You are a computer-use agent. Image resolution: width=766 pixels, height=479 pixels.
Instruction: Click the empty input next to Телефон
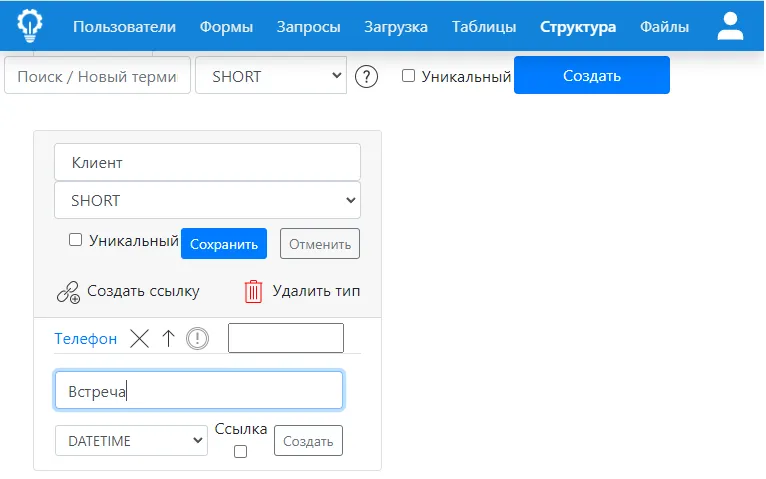(286, 338)
